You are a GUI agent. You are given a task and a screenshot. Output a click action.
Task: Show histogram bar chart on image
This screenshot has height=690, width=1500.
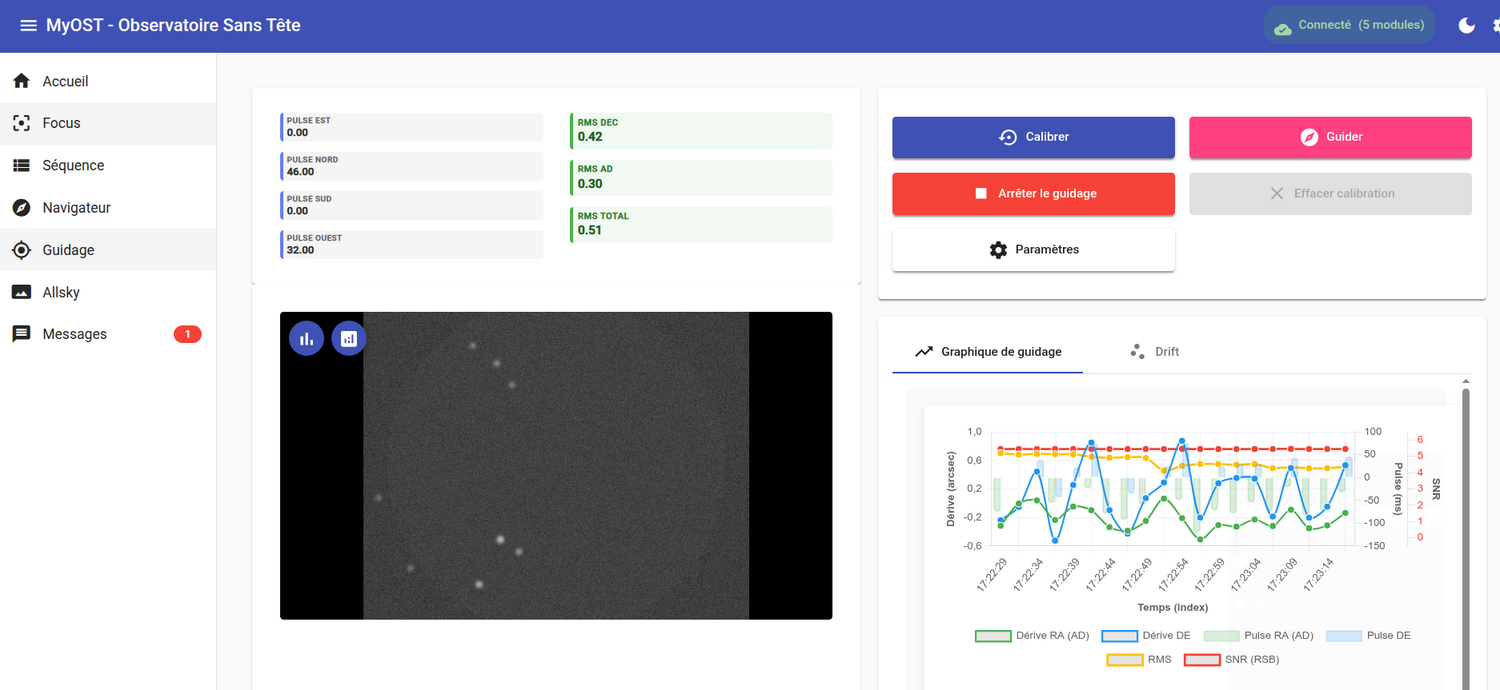306,338
